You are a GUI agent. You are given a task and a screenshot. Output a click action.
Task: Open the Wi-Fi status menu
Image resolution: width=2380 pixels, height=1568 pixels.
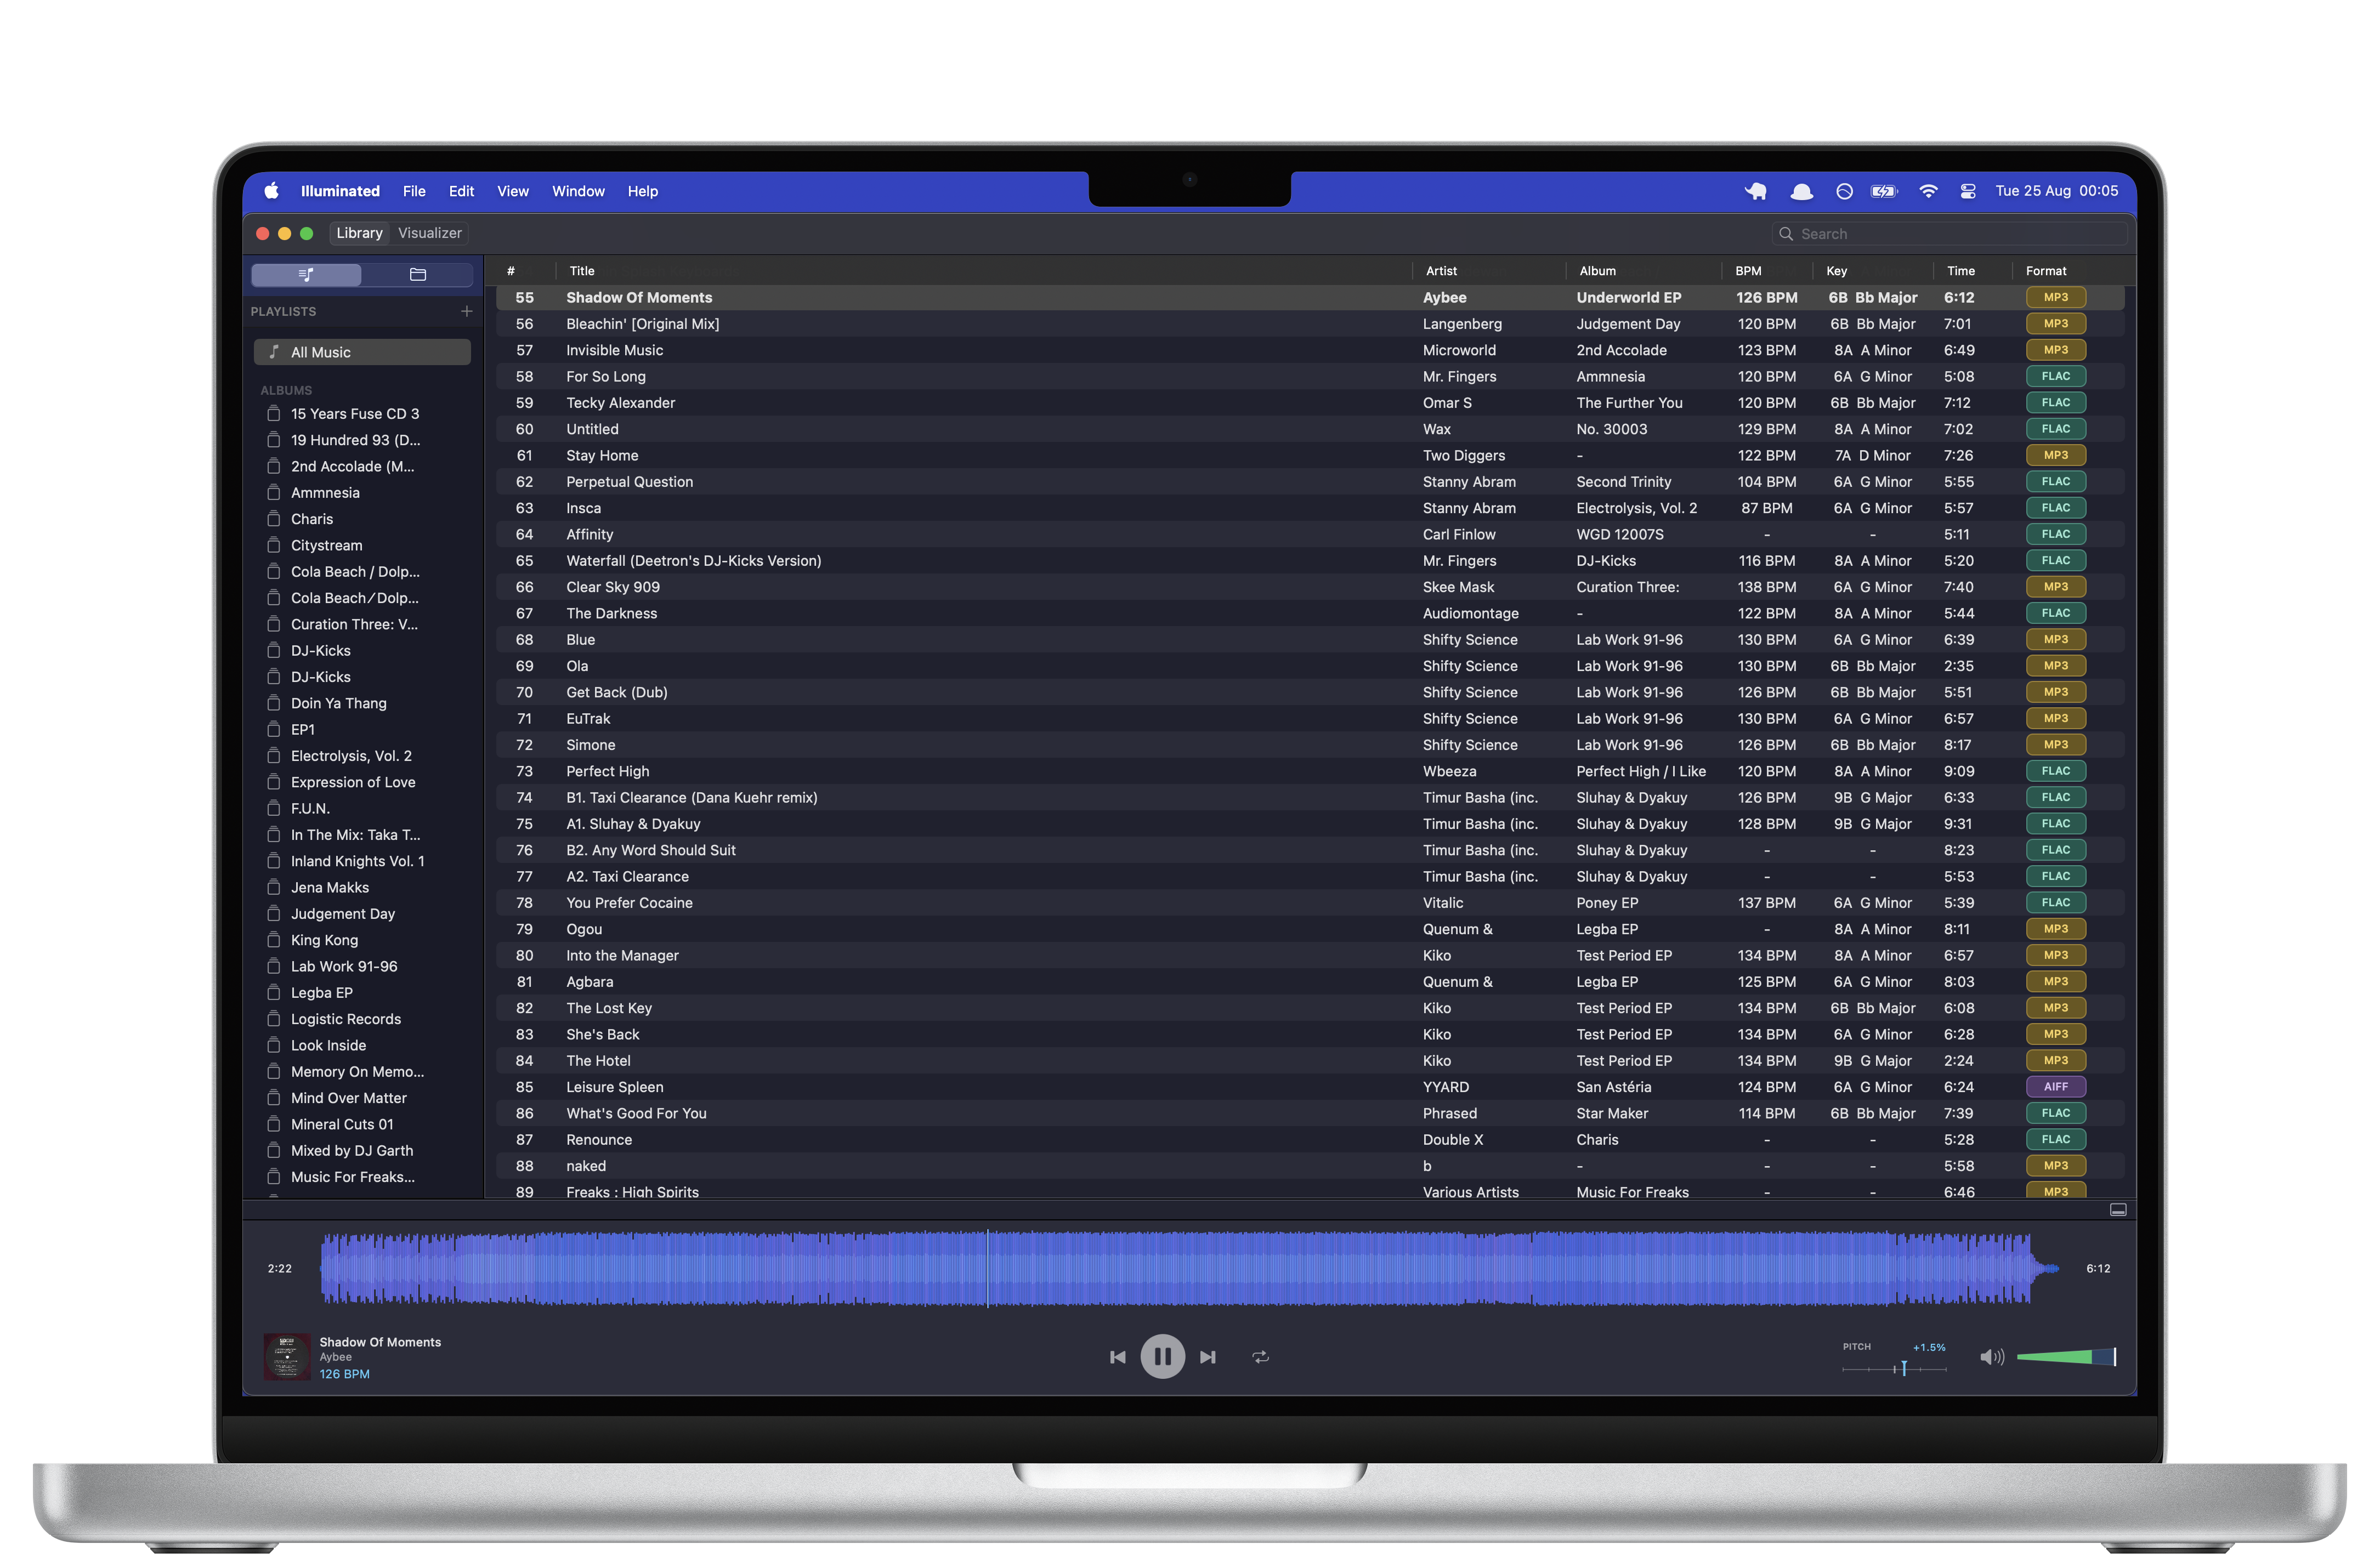[1928, 191]
